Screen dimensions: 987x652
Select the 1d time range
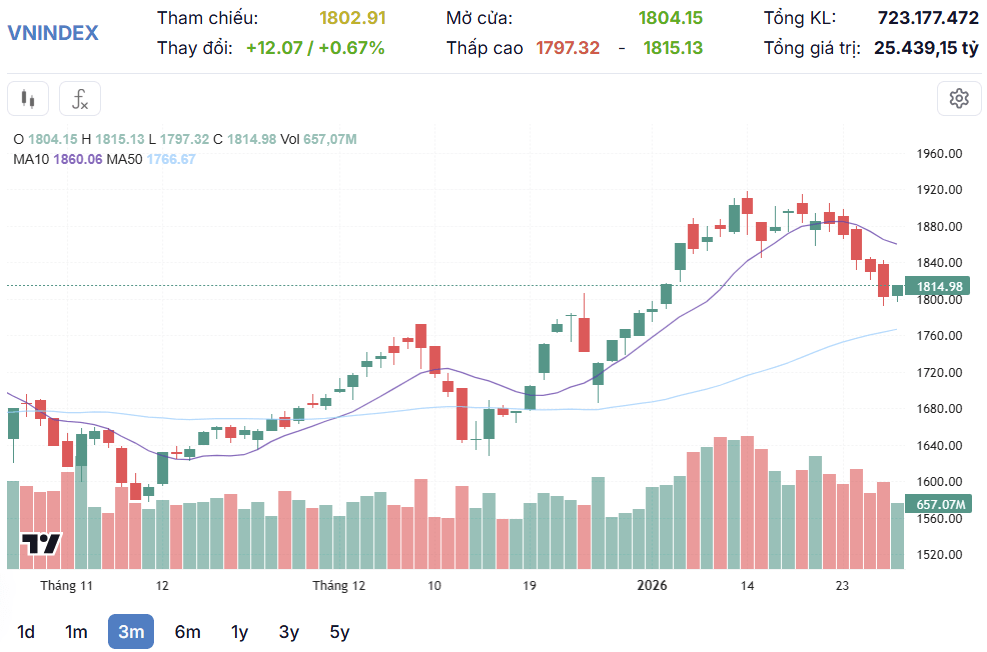pos(26,631)
